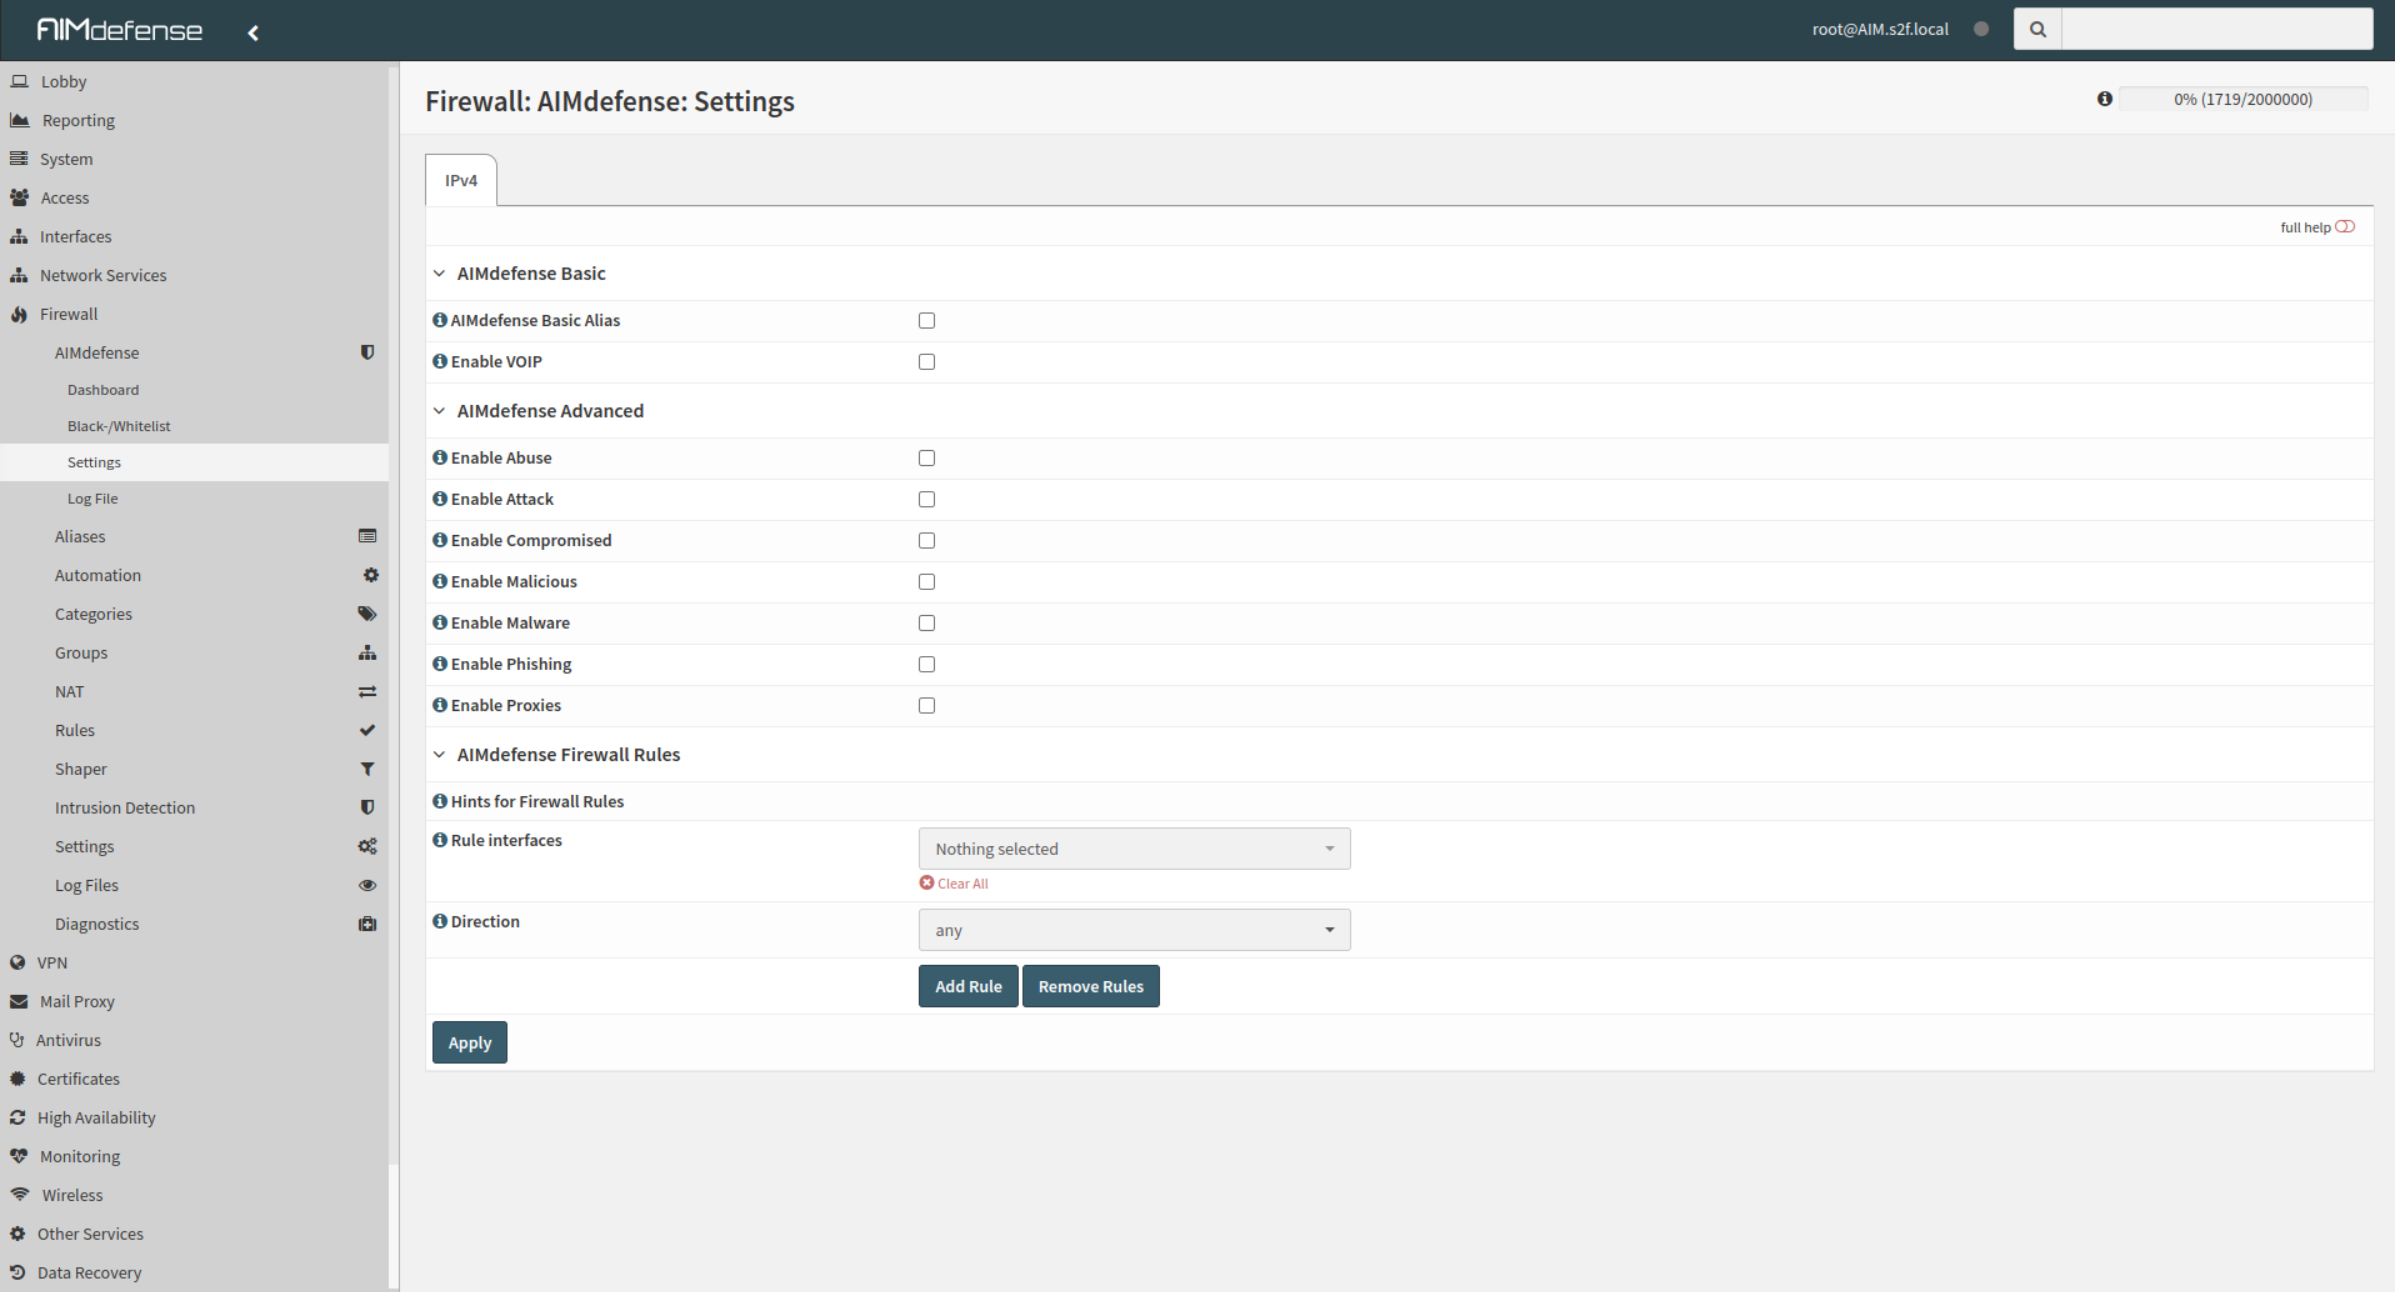Click info icon for Enable Attack

pyautogui.click(x=439, y=498)
